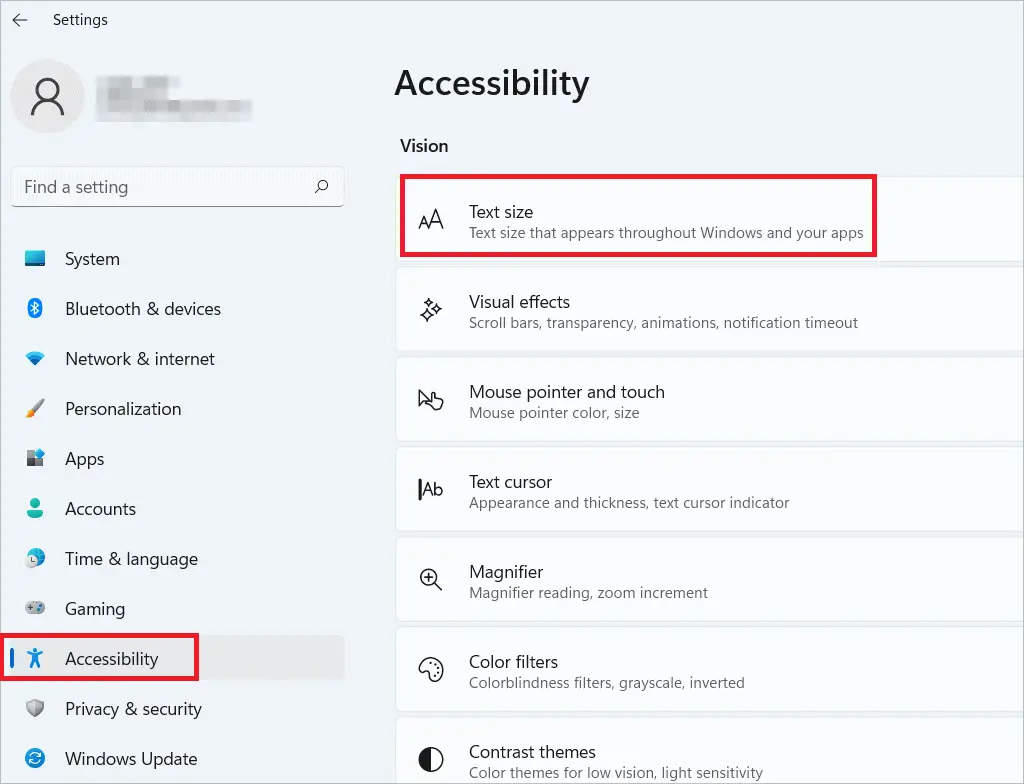The height and width of the screenshot is (784, 1024).
Task: Open Visual effects settings
Action: point(710,310)
